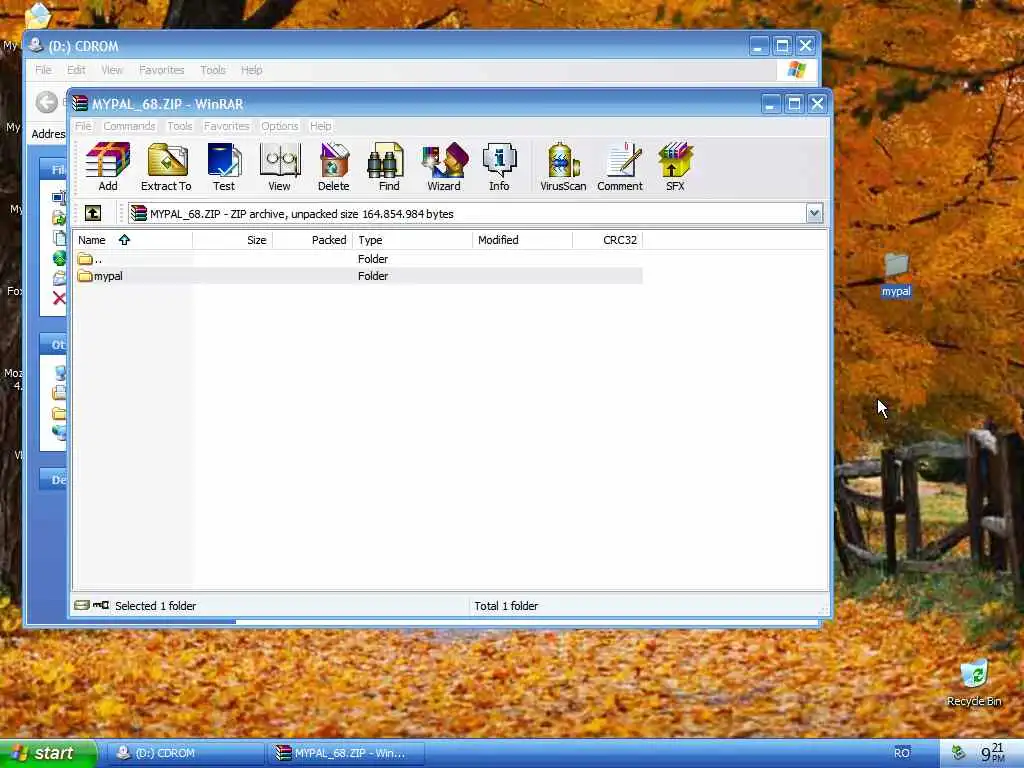Select the mypal folder row
1024x768 pixels.
point(359,276)
